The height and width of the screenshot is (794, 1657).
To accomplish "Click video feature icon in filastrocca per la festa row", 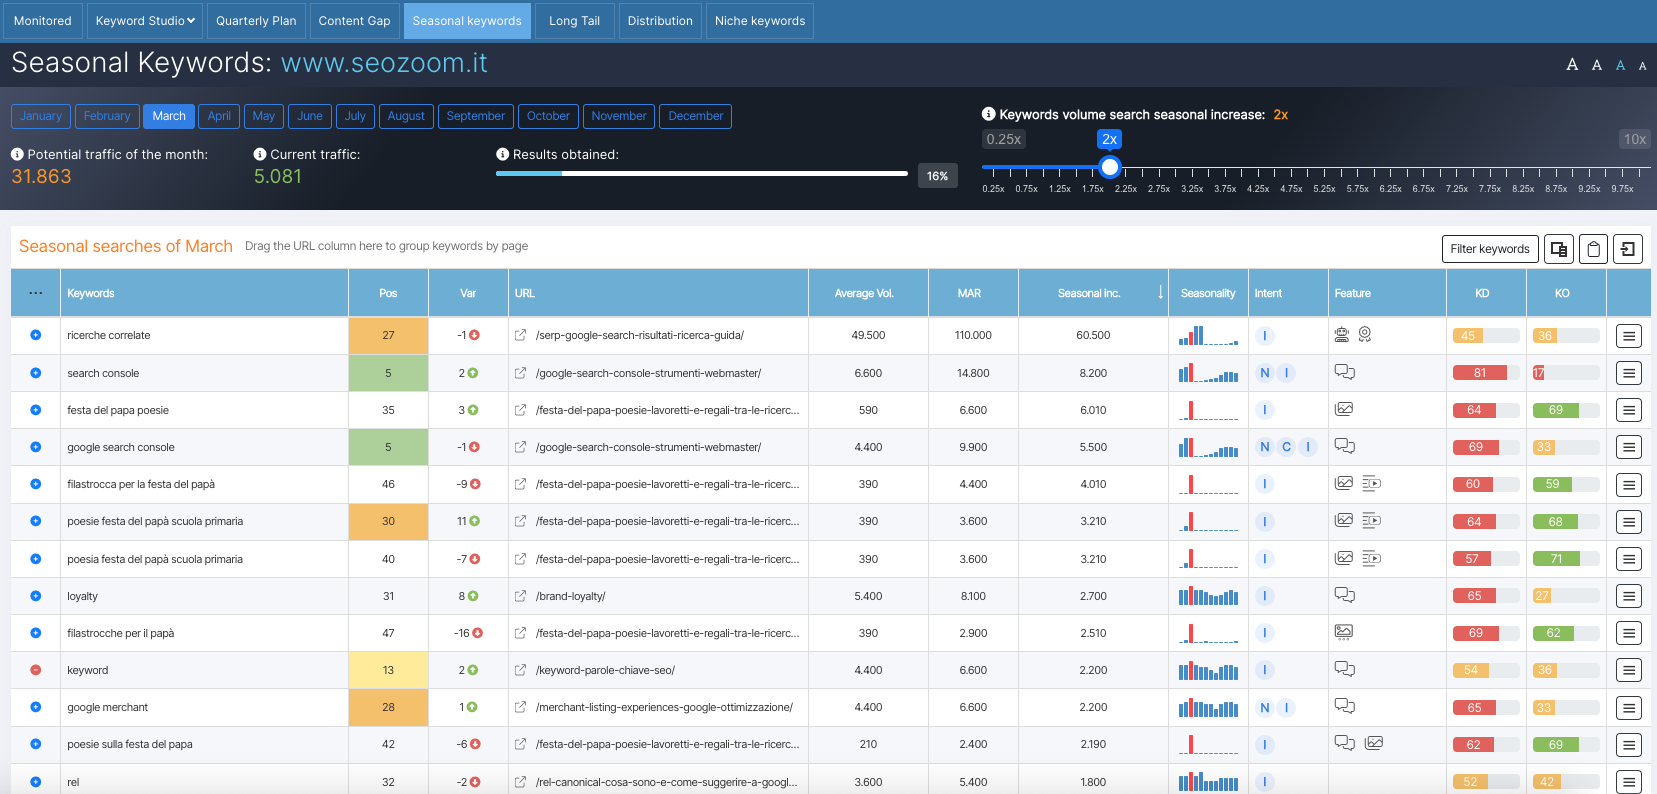I will 1371,483.
